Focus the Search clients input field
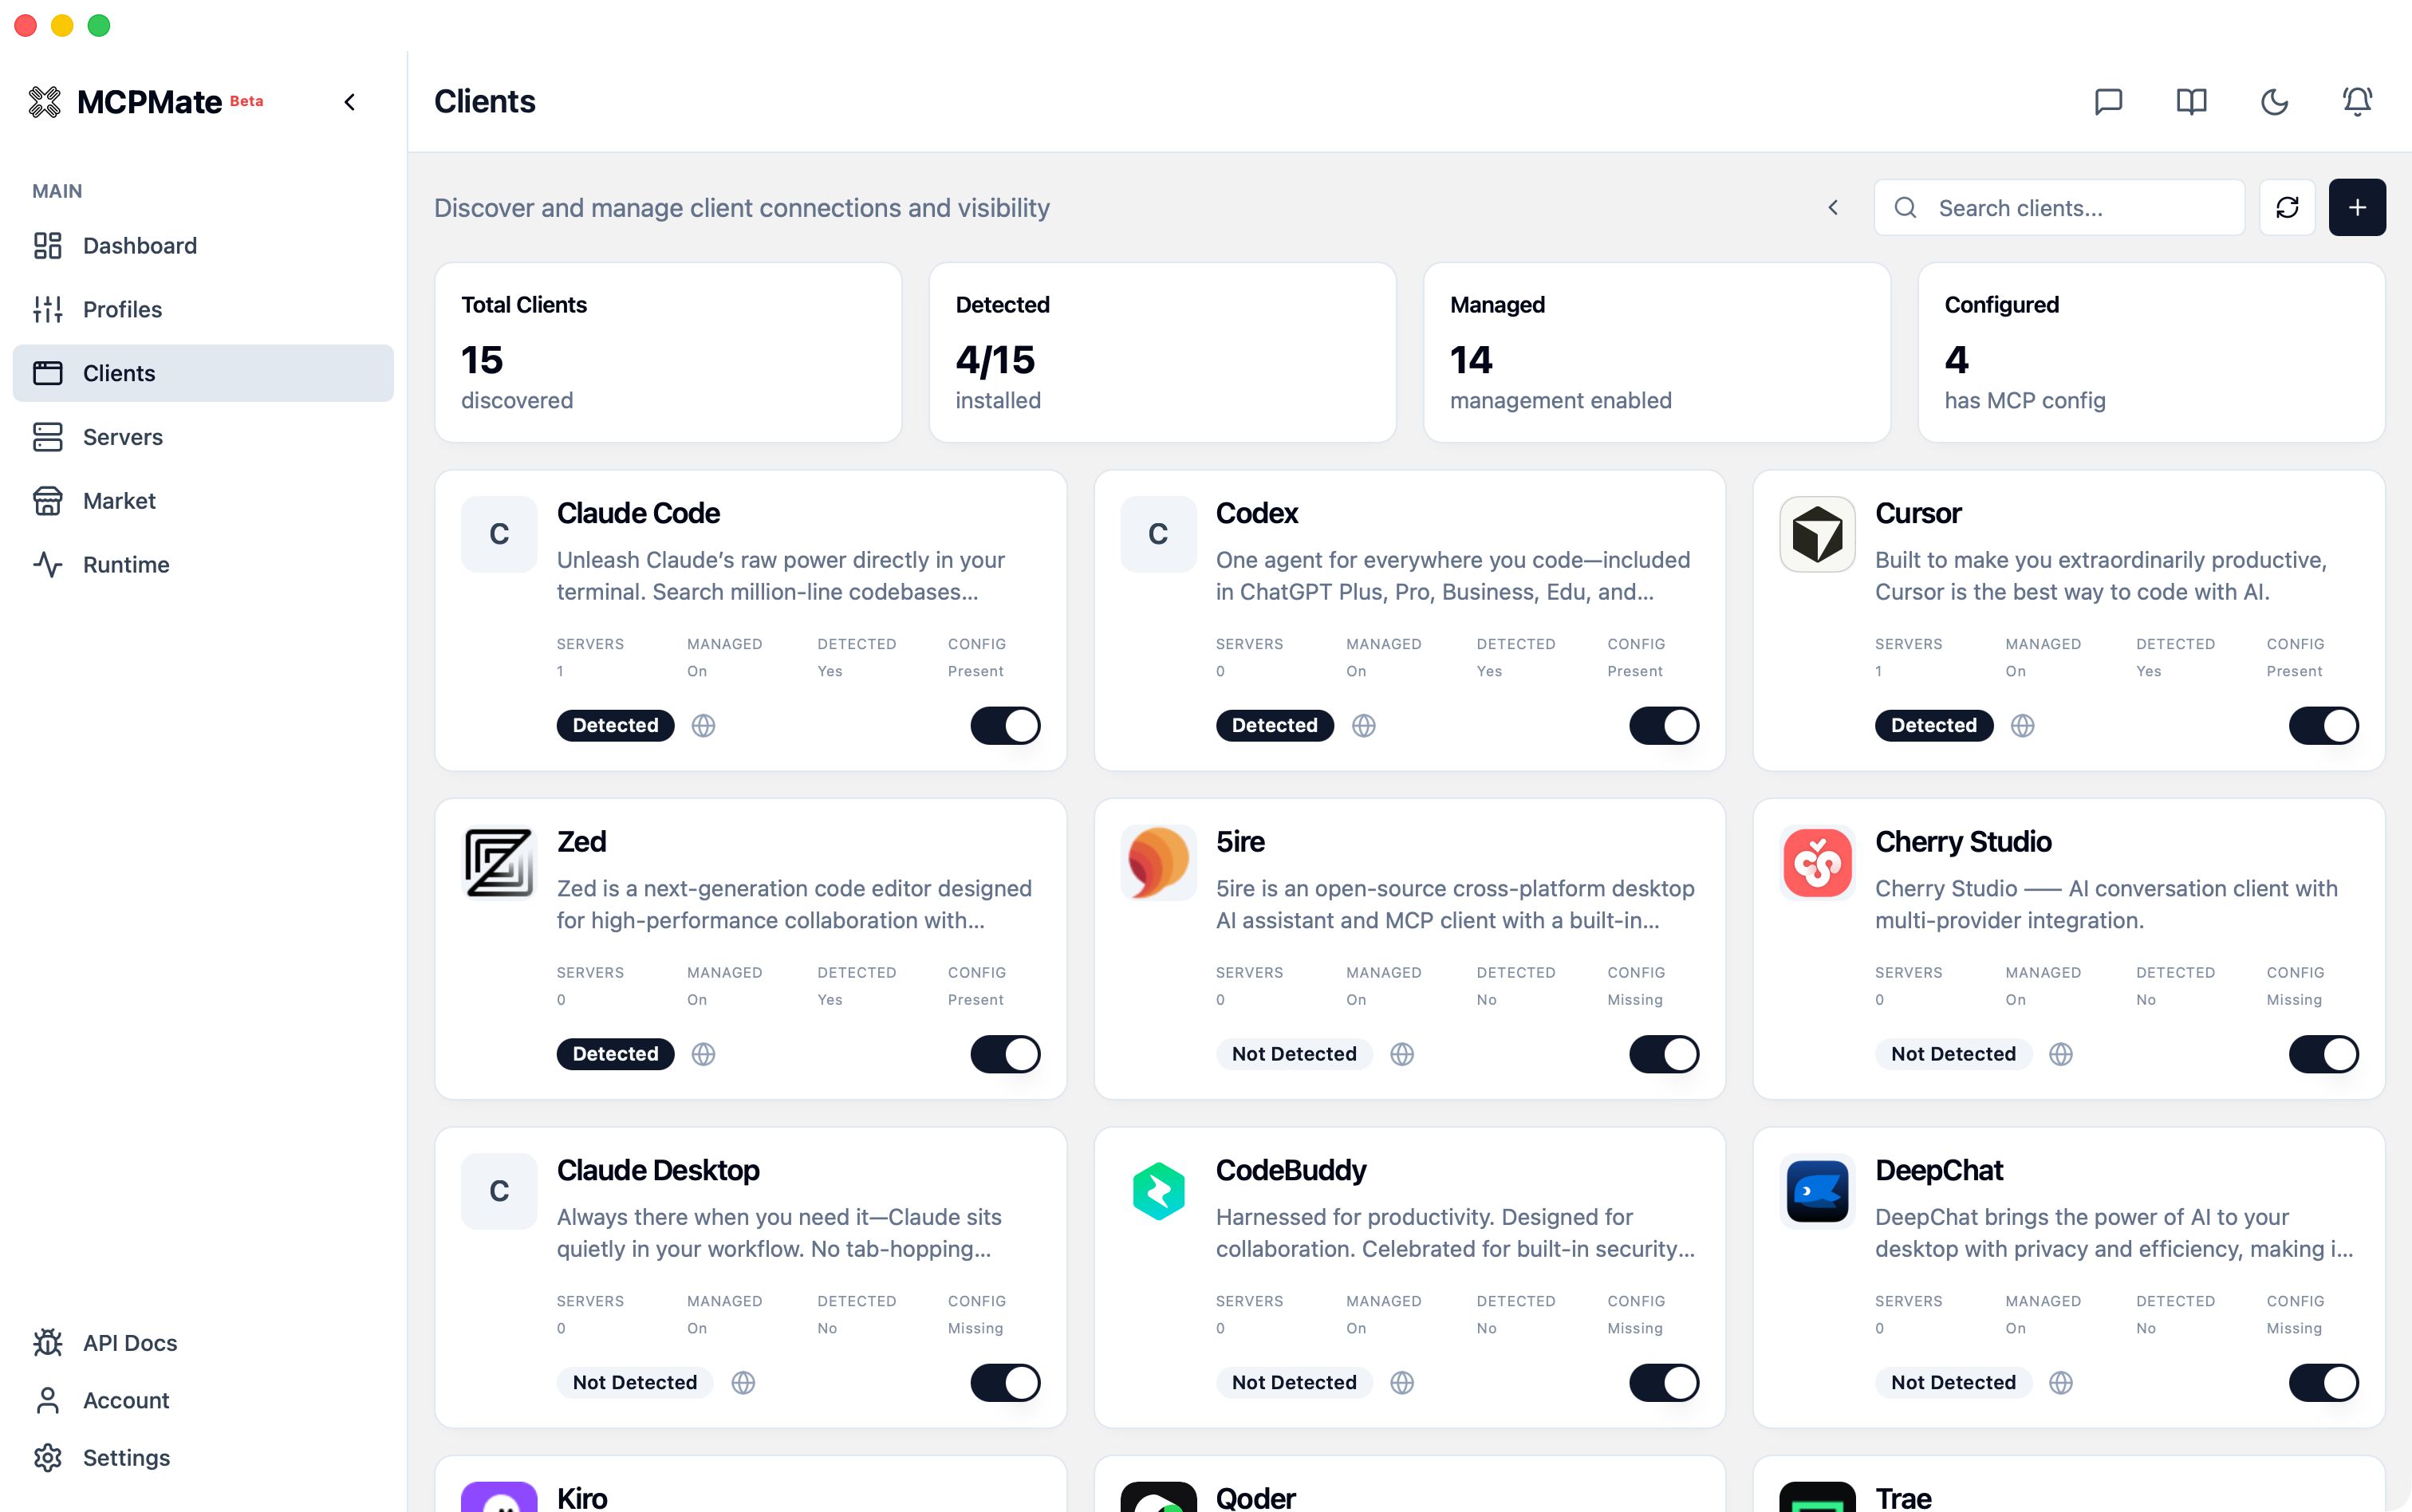The height and width of the screenshot is (1512, 2412). coord(2059,207)
